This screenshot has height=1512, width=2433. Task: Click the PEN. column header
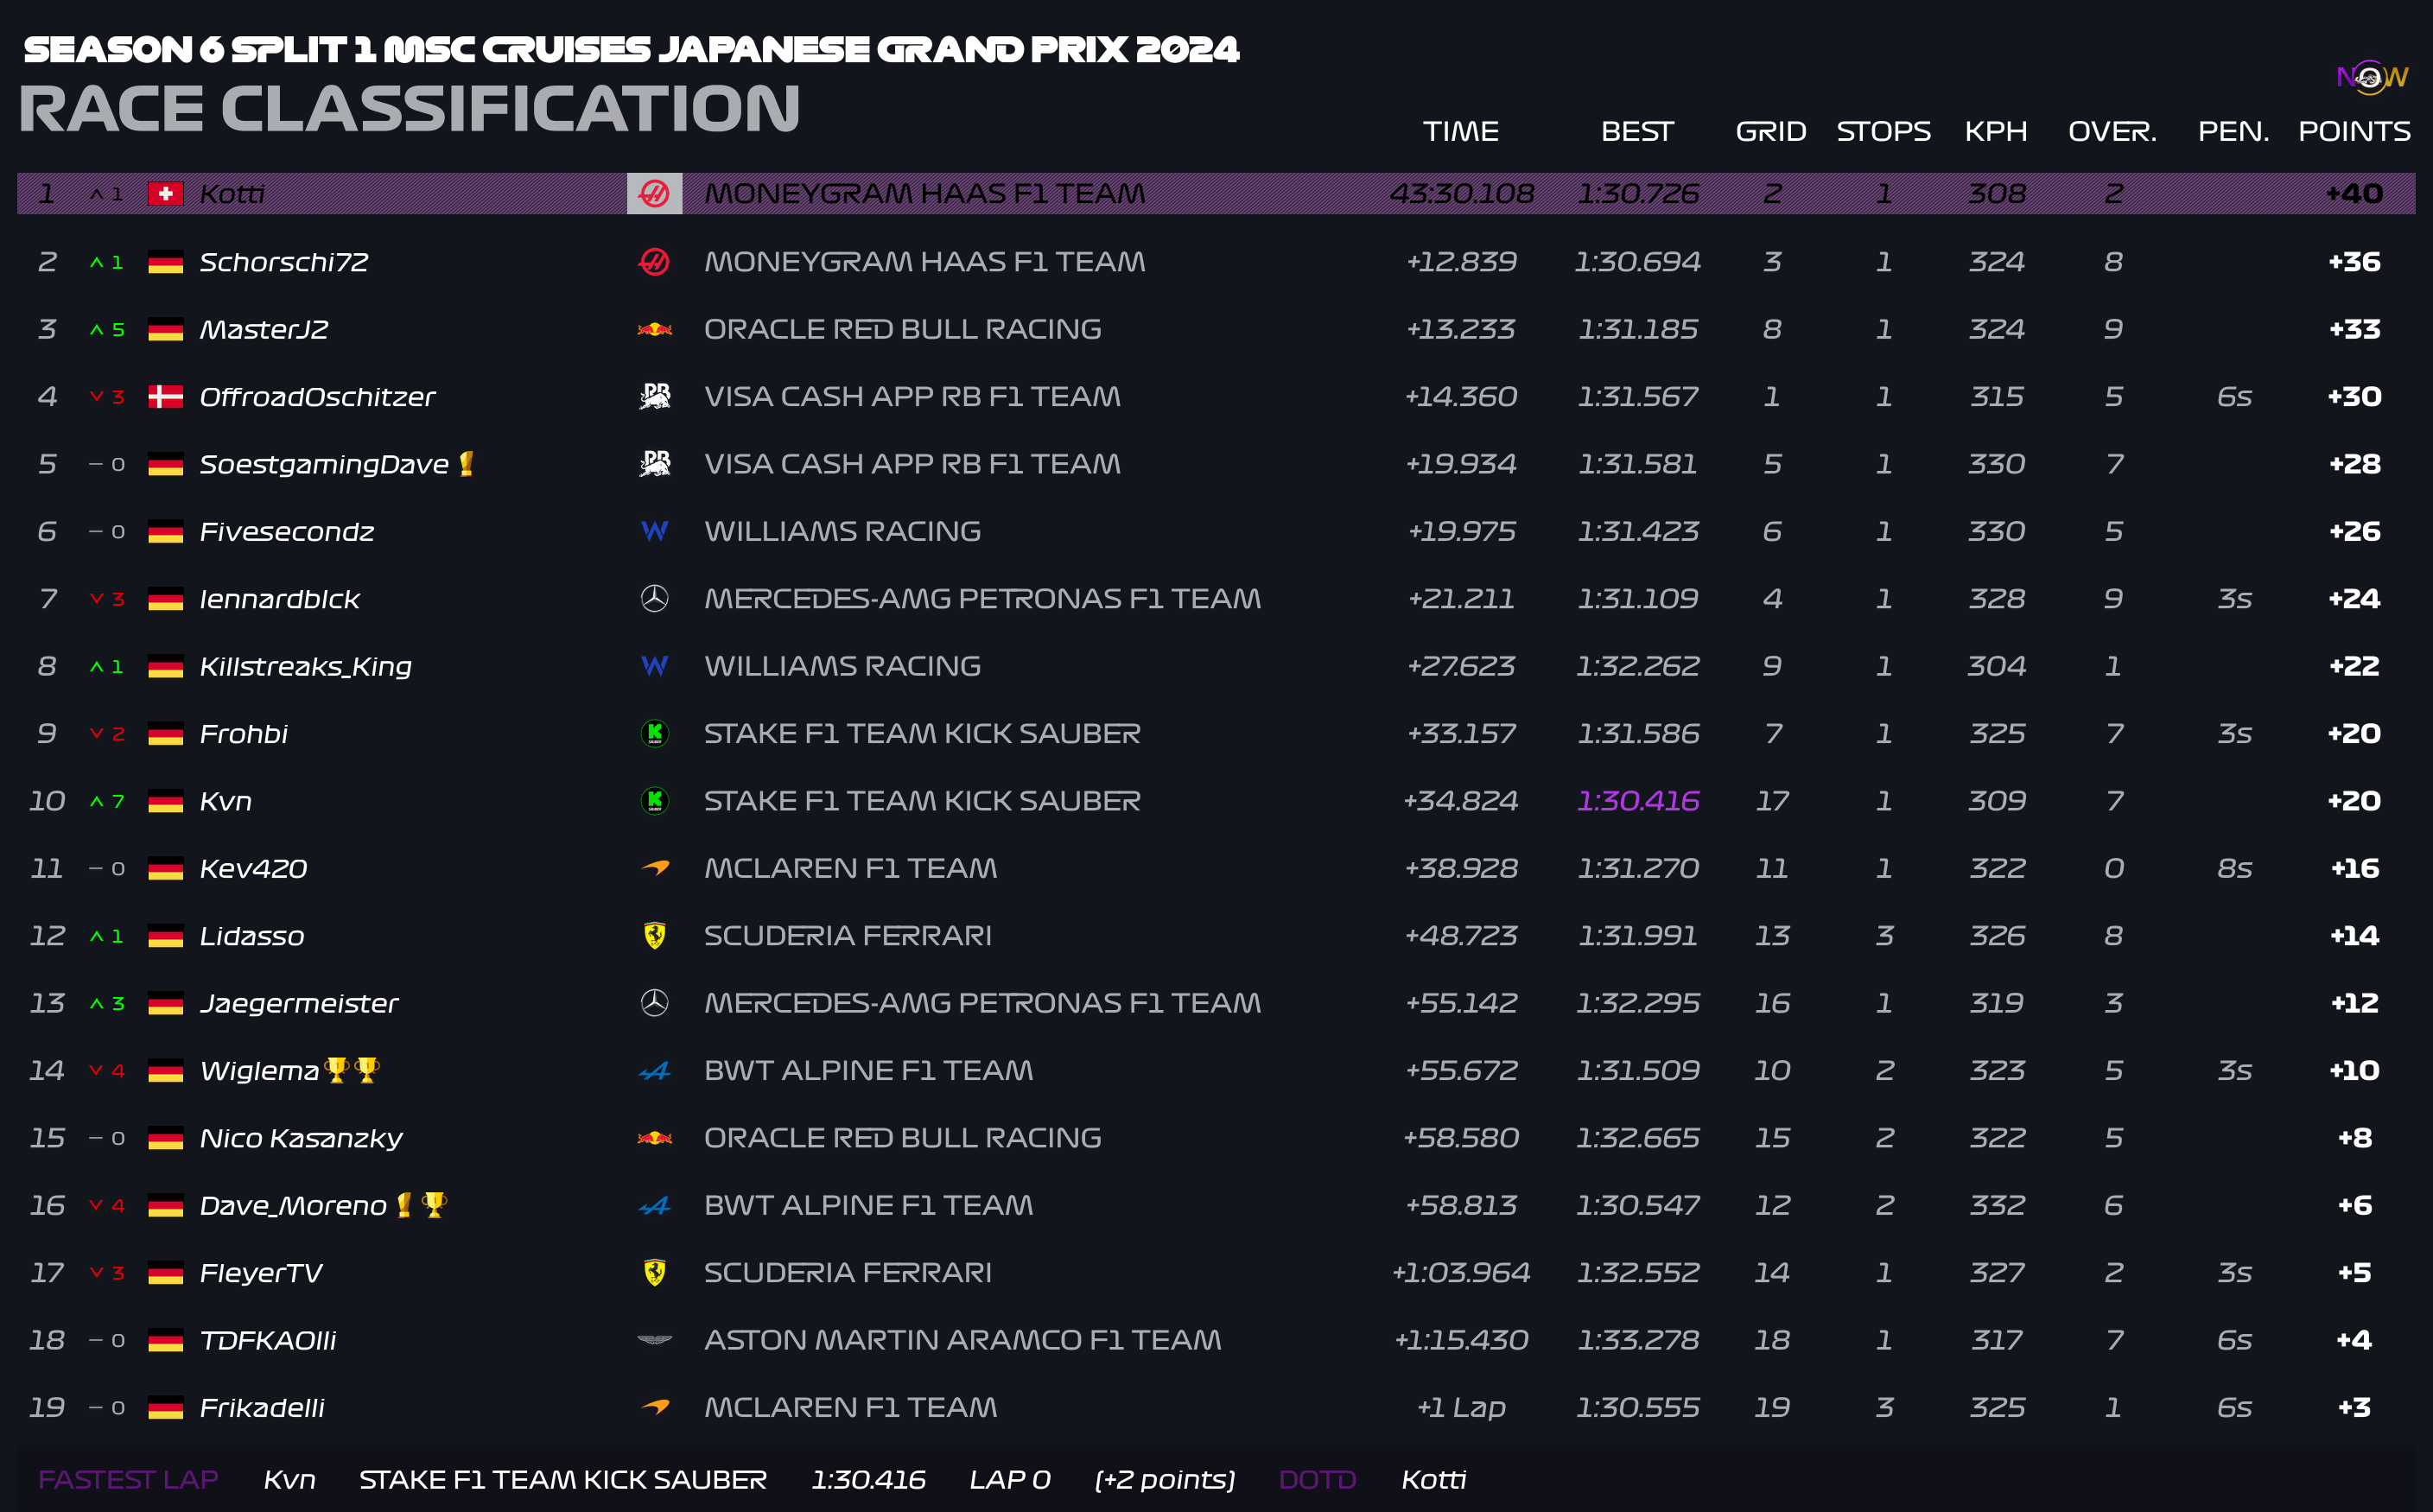[2233, 131]
